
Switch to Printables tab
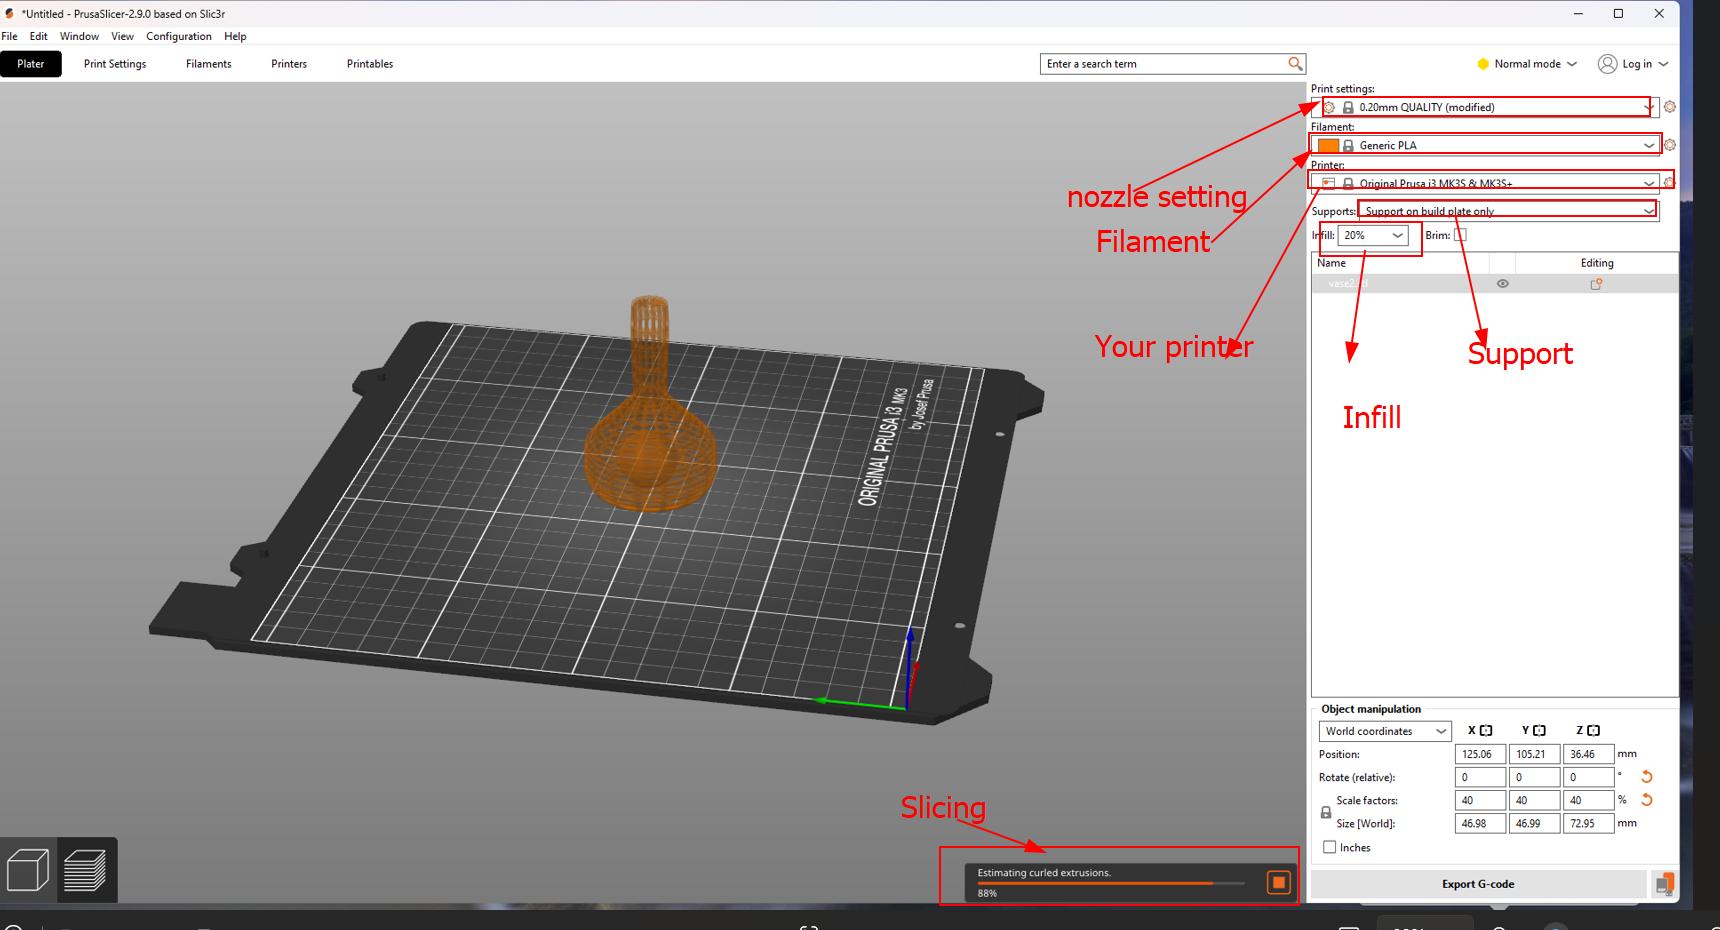(370, 64)
